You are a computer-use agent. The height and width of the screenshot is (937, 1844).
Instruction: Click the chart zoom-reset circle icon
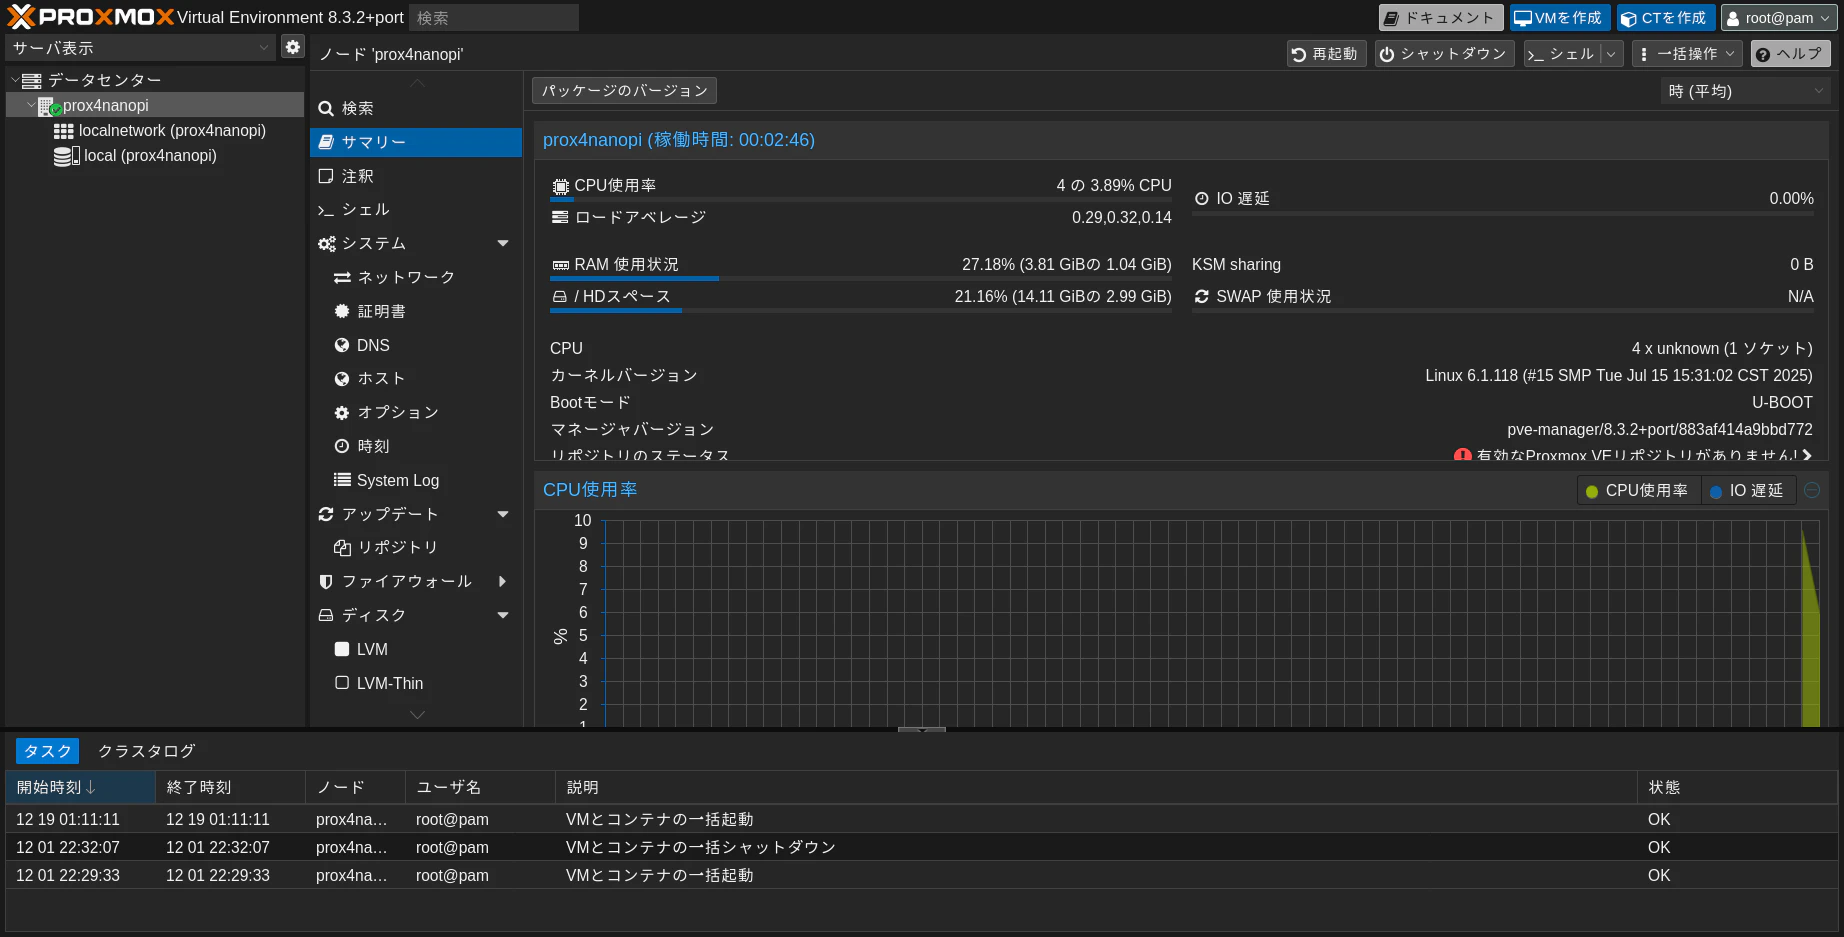pos(1812,490)
